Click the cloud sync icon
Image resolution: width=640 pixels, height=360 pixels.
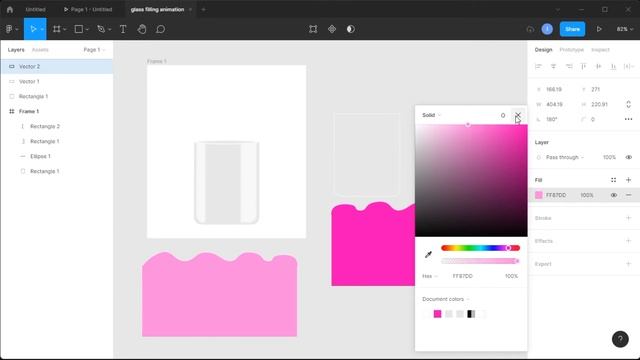(530, 29)
